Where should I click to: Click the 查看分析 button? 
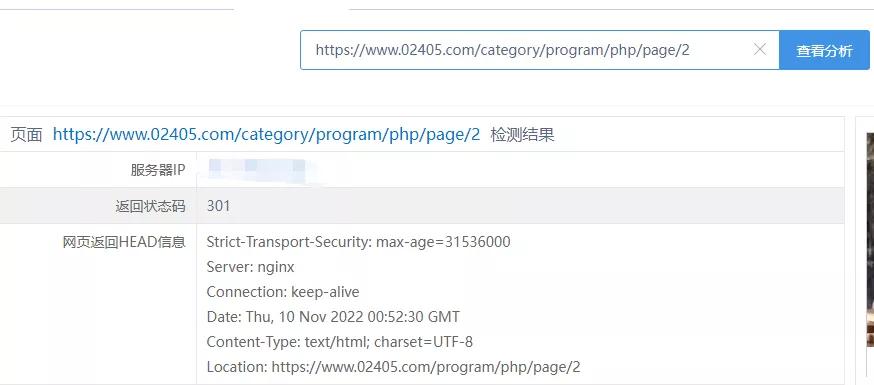[x=824, y=50]
